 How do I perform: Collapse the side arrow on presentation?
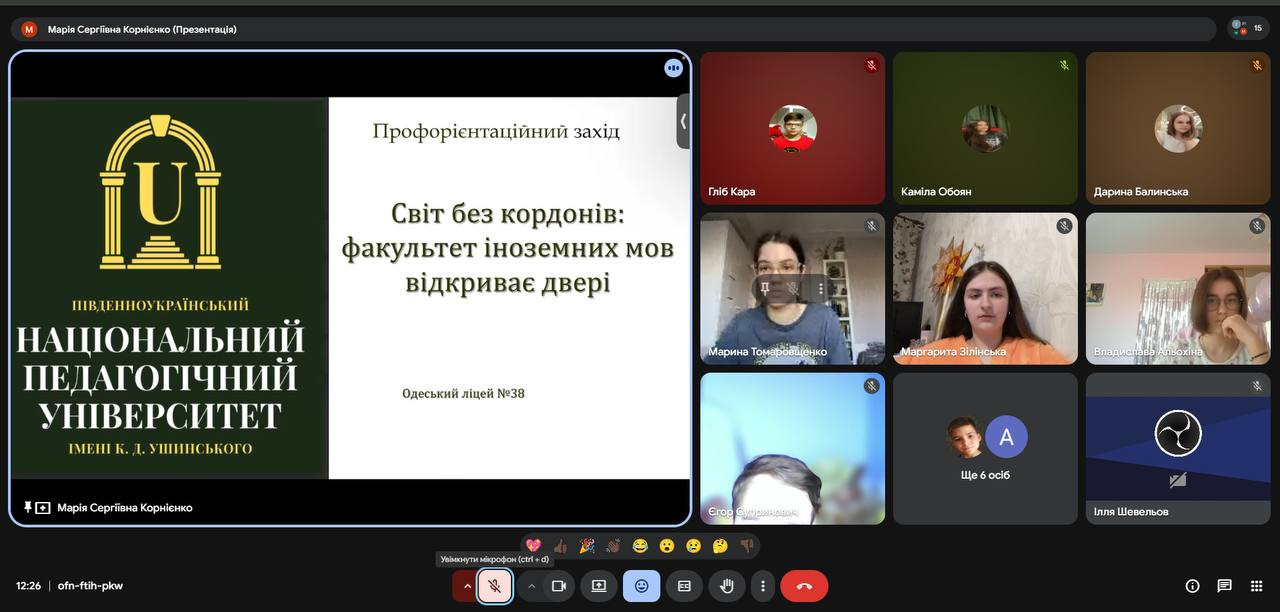(683, 121)
